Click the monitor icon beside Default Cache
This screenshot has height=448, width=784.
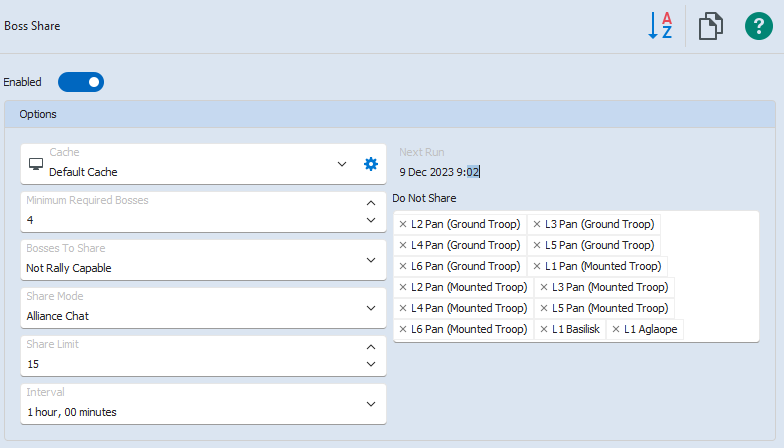(36, 164)
